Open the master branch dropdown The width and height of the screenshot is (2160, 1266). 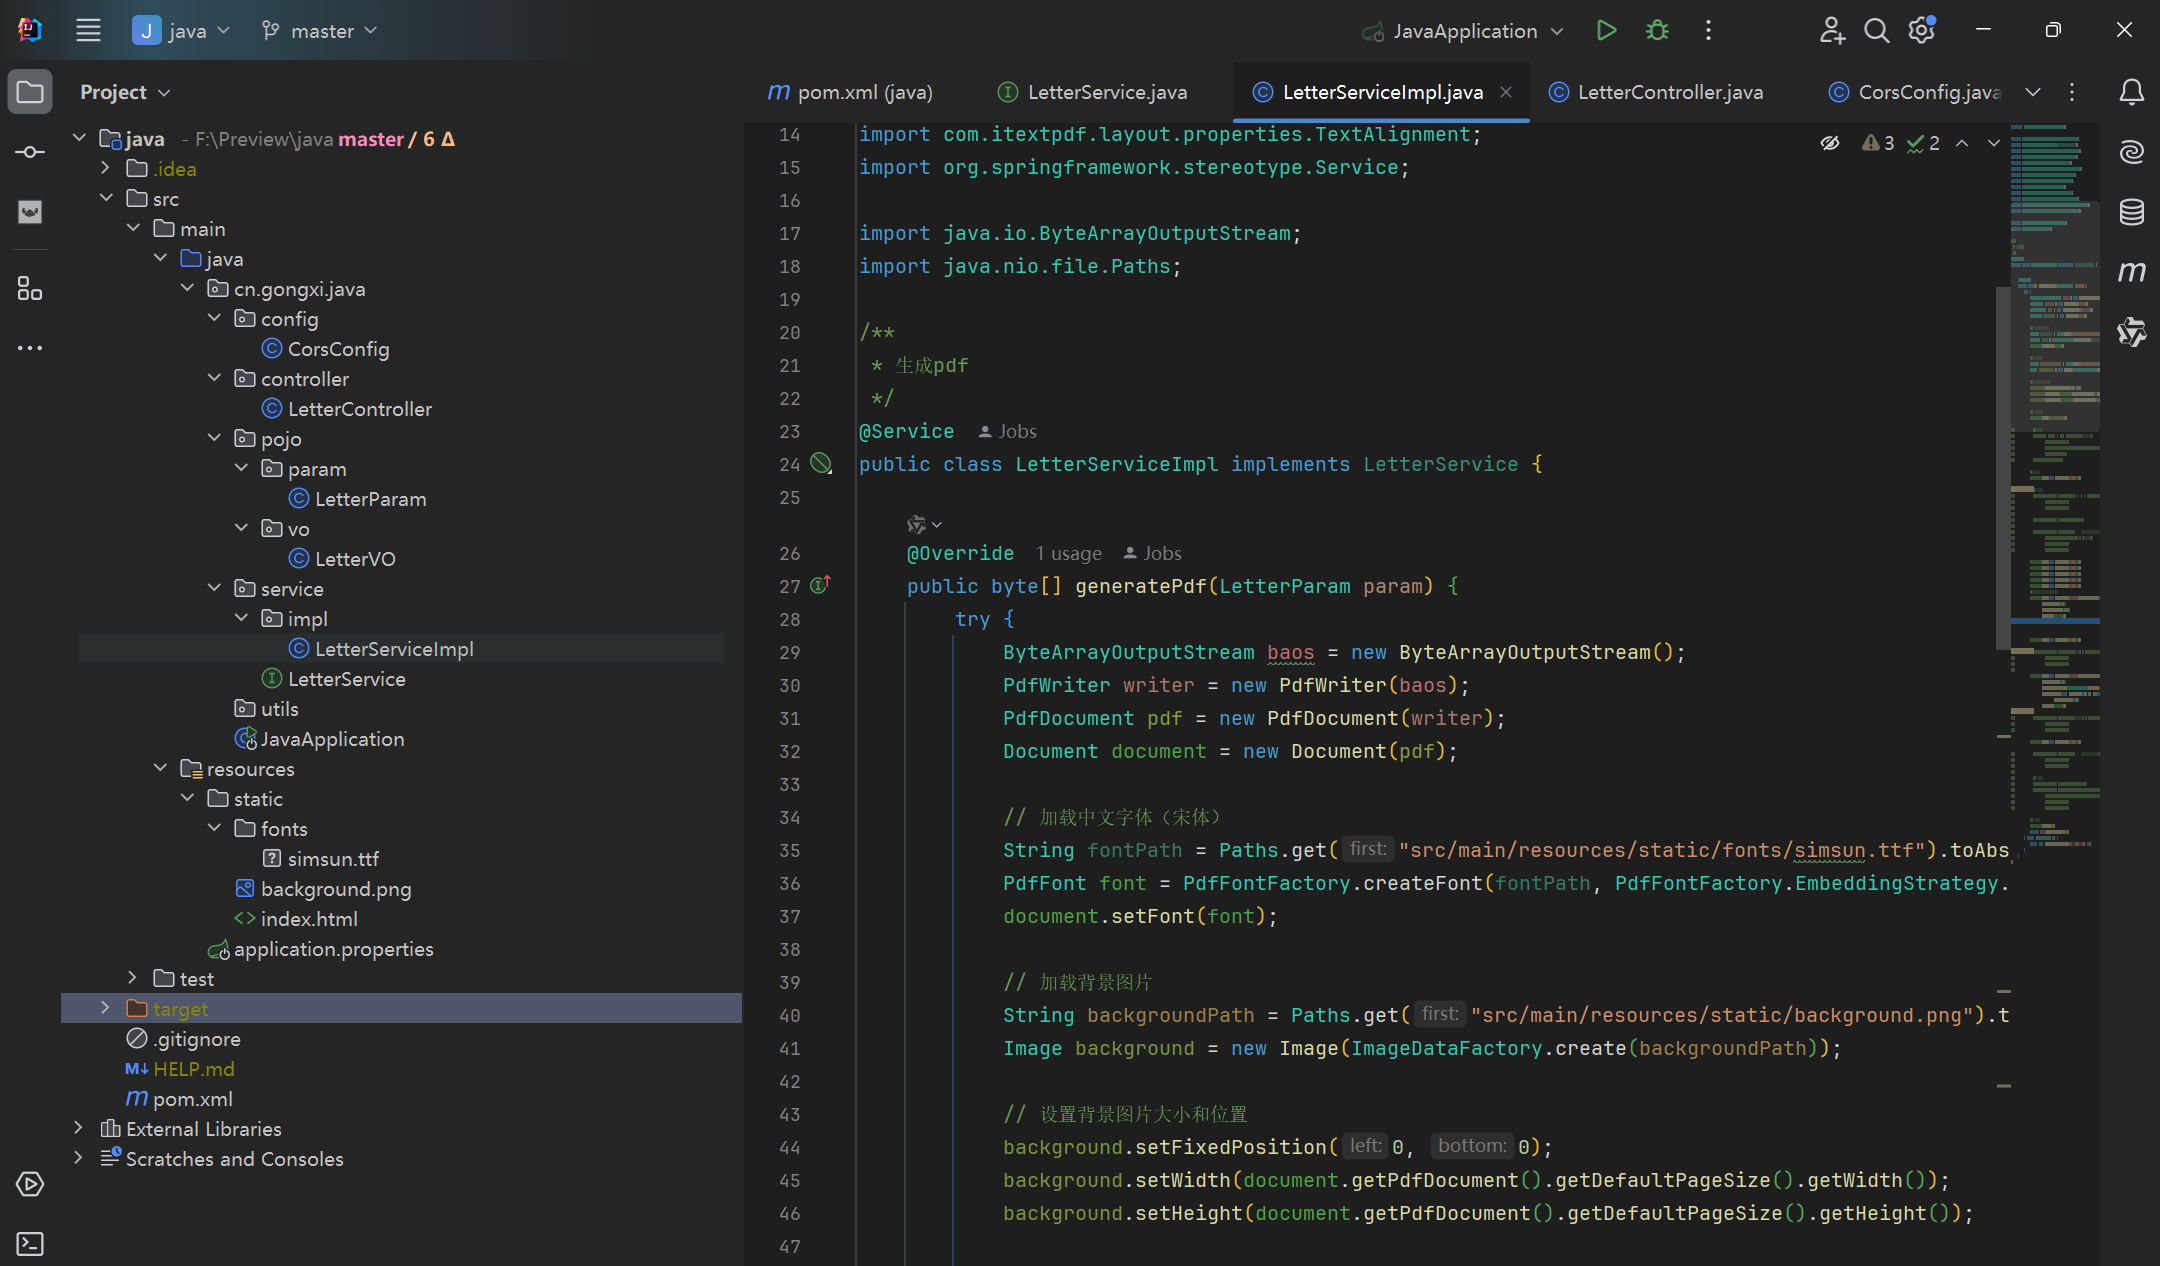319,30
